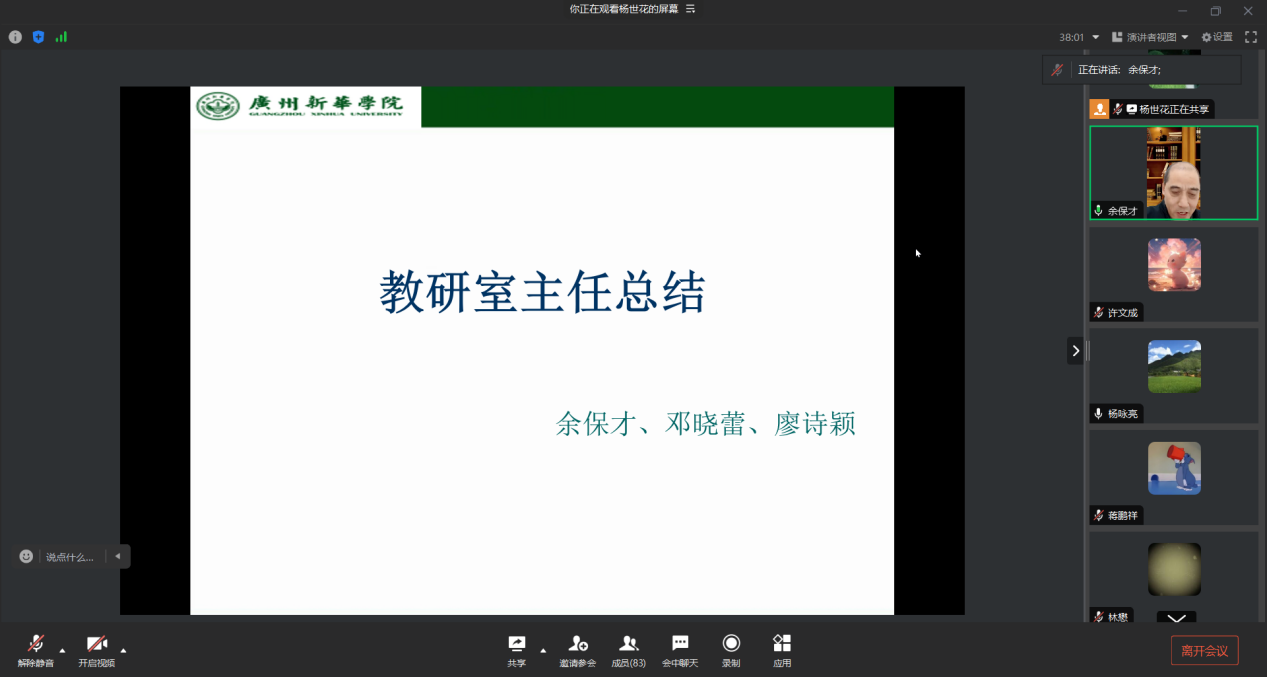Screen dimensions: 1267x677
Task: Check the green network signal icon
Action: coord(61,37)
